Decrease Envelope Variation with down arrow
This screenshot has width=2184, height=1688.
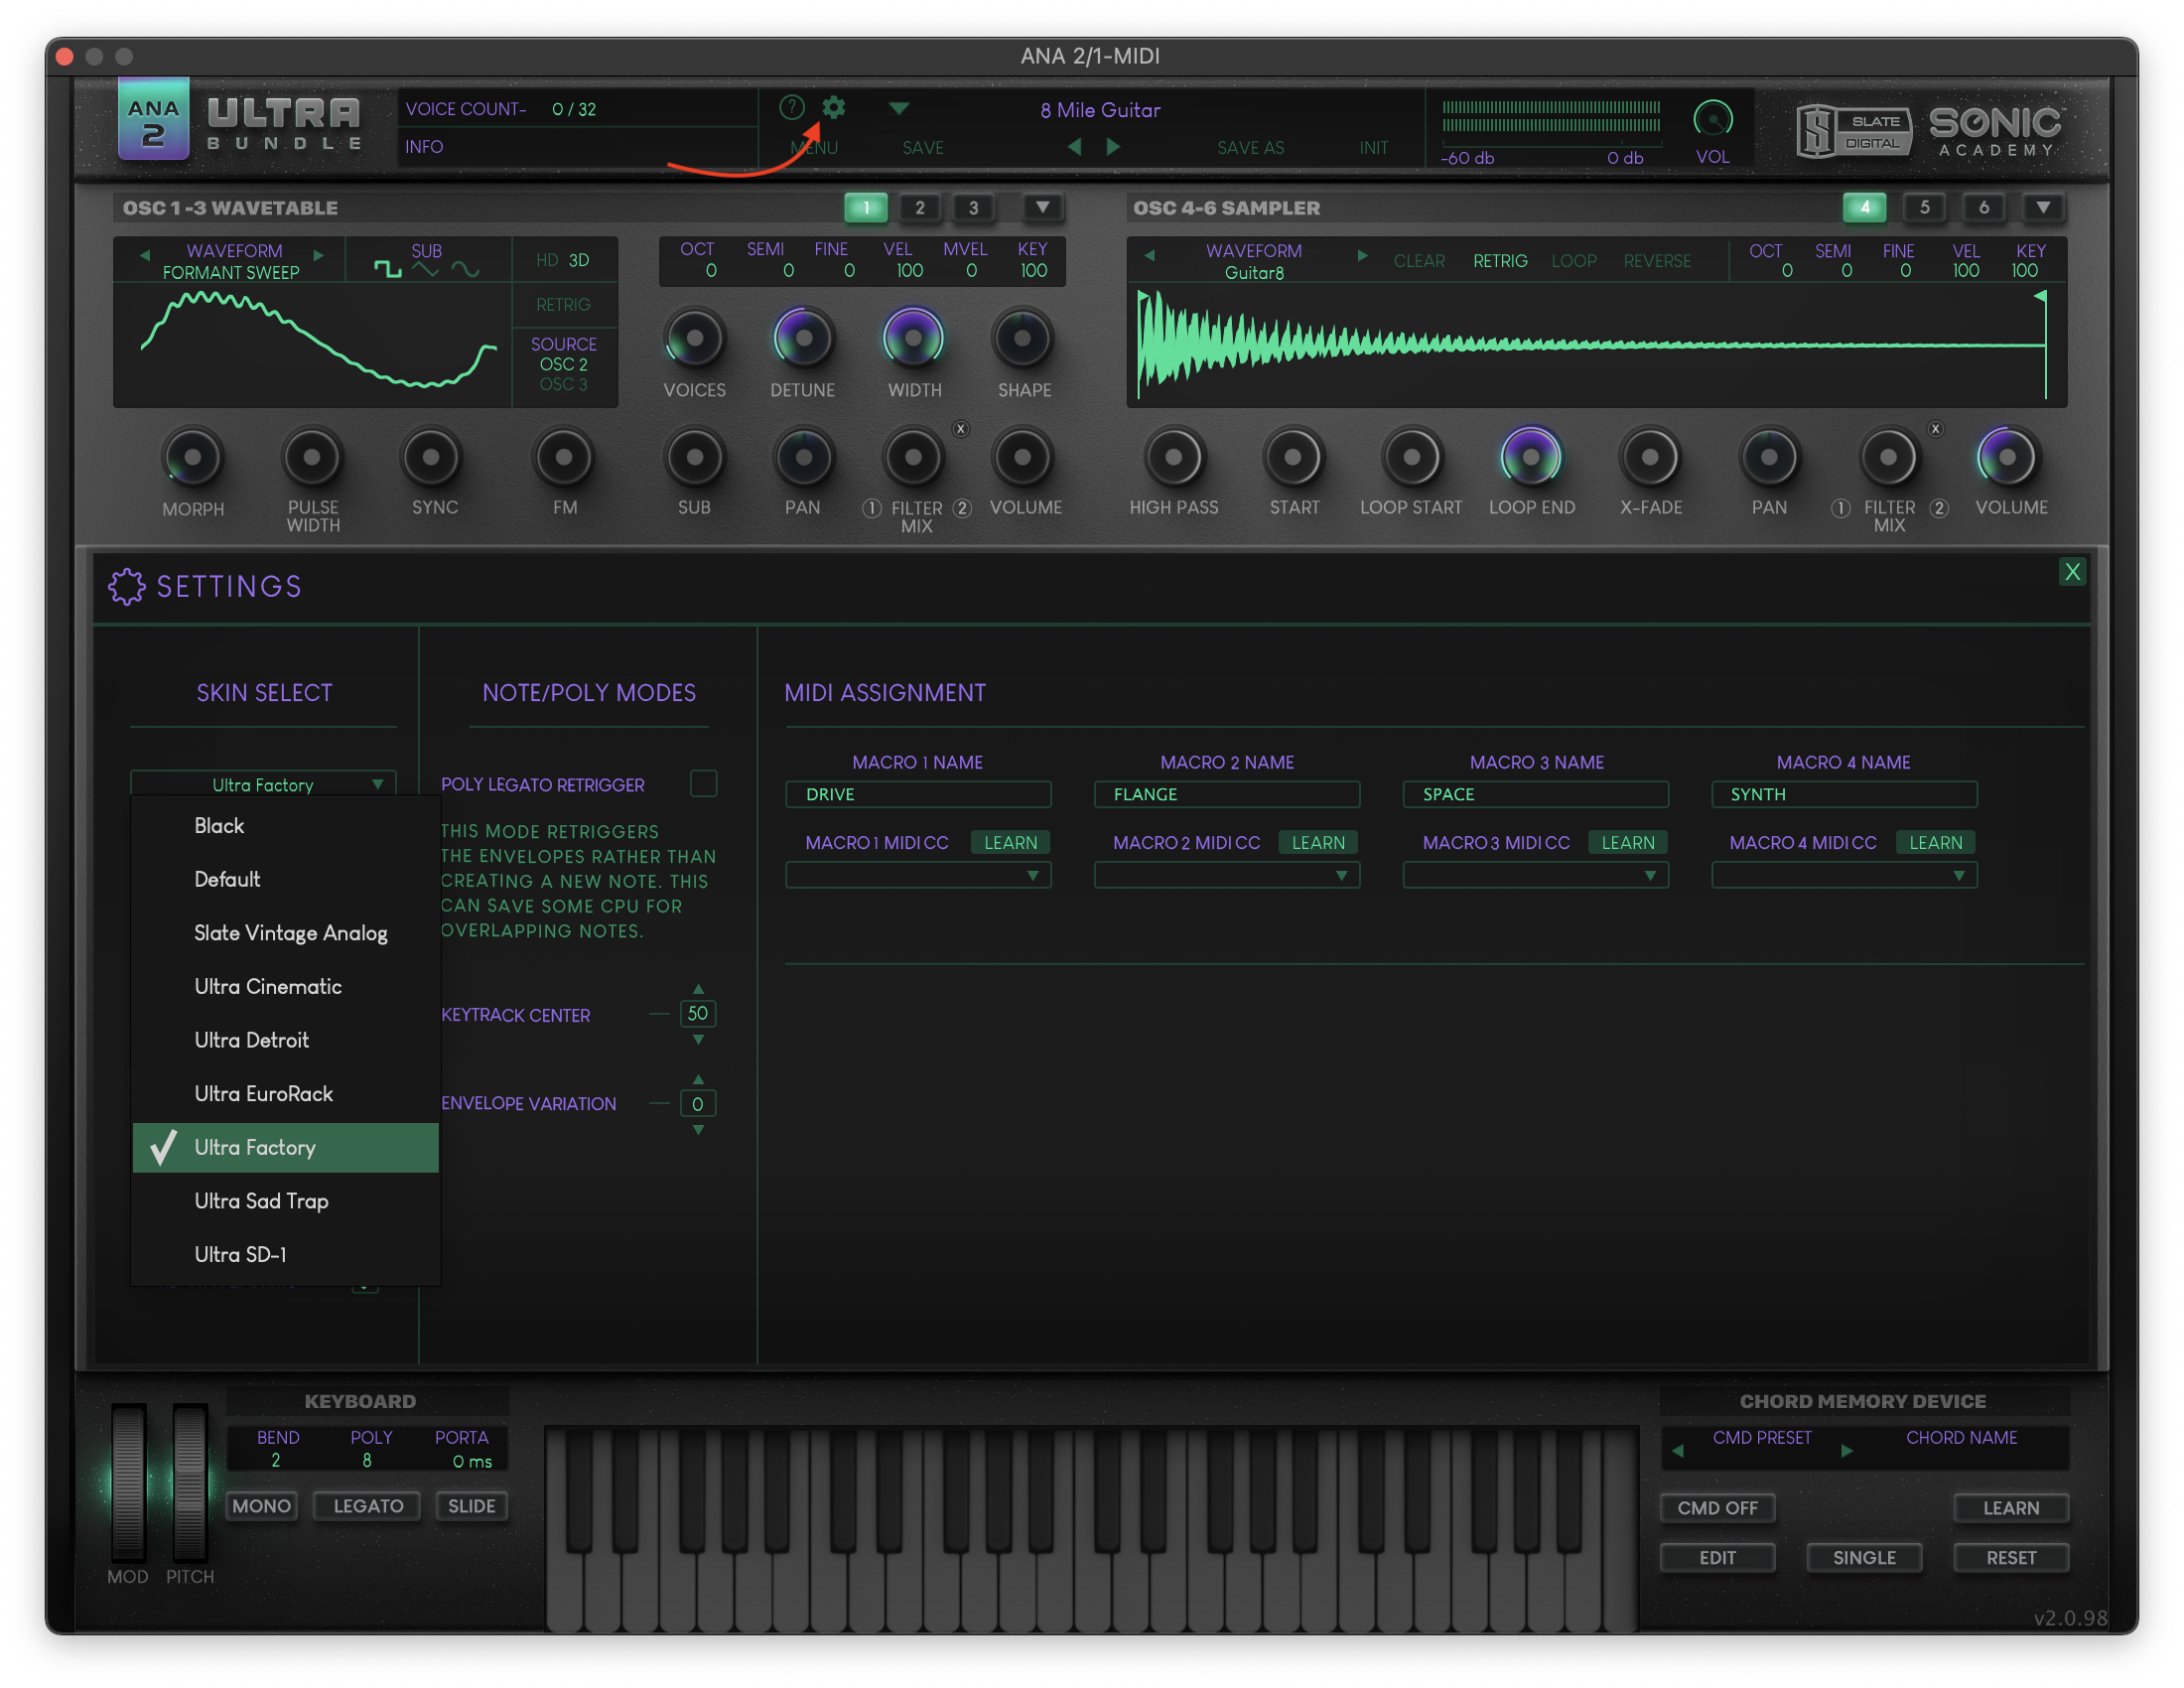point(698,1130)
